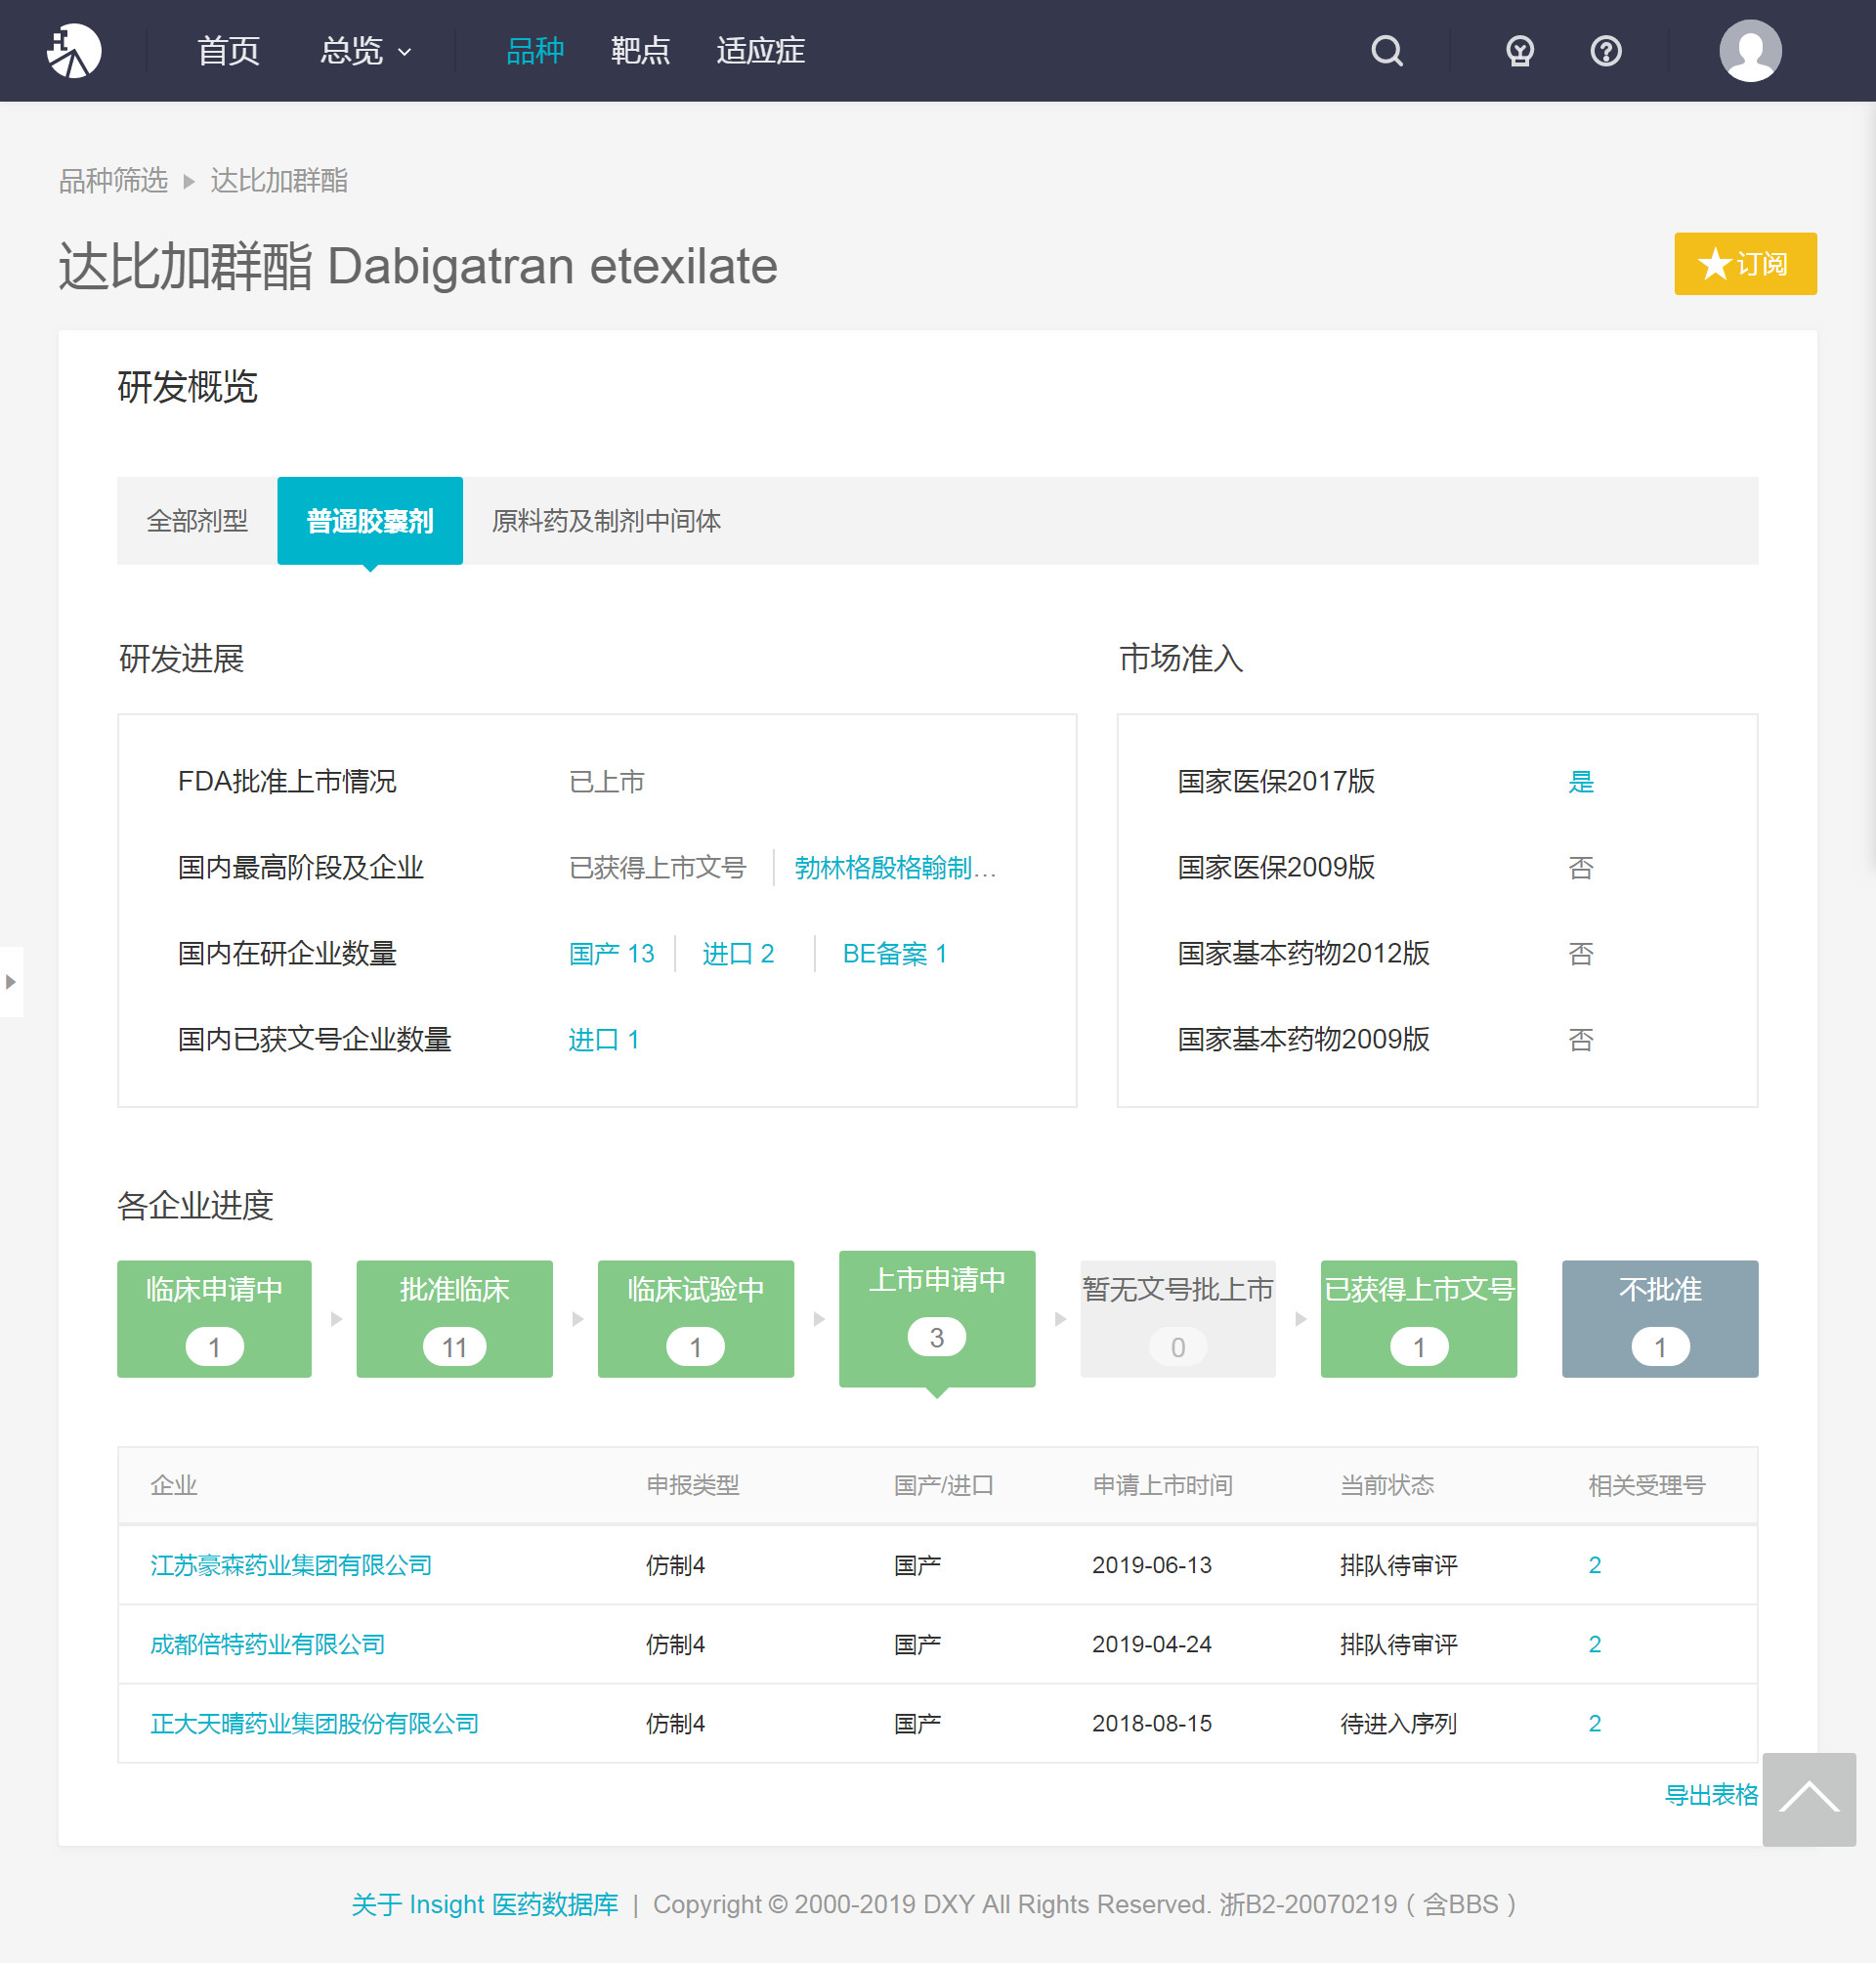Expand the collapsed left side panel arrow
Viewport: 1876px width, 1964px height.
[x=11, y=982]
